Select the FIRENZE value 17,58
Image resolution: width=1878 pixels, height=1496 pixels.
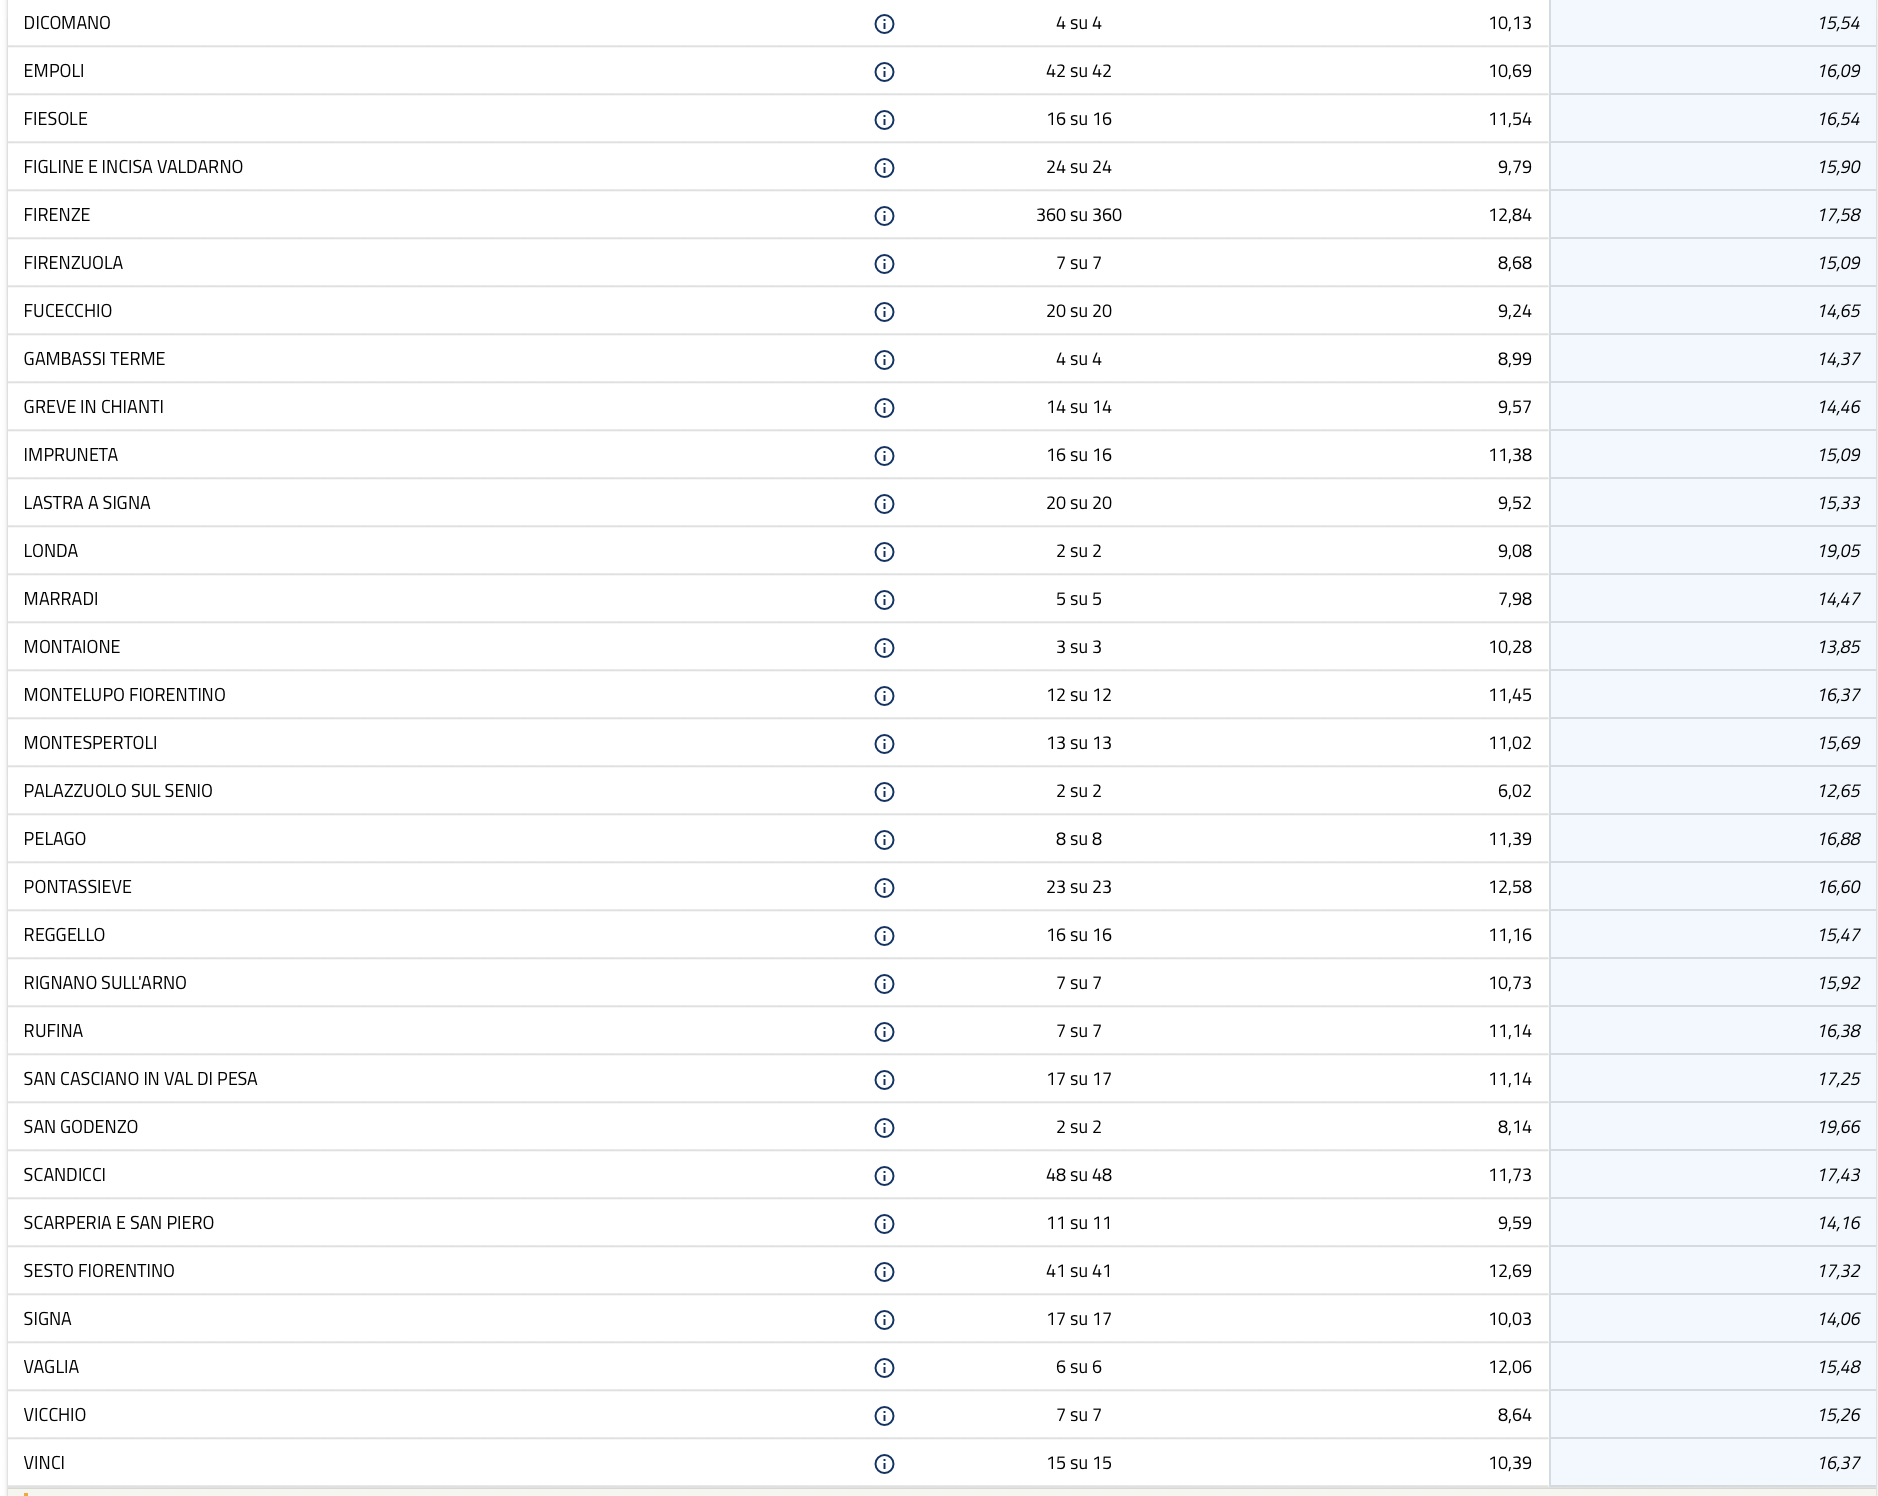(x=1838, y=215)
